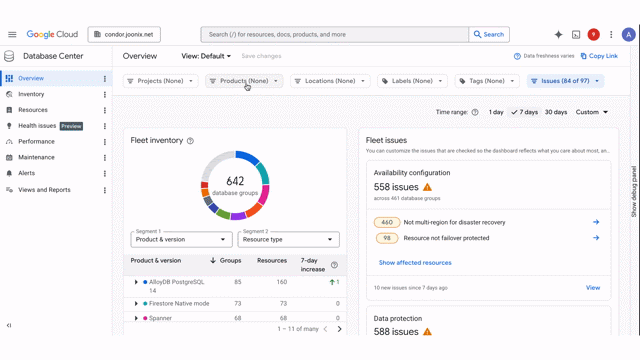The height and width of the screenshot is (360, 640).
Task: Click inside the resources search field
Action: (x=335, y=35)
